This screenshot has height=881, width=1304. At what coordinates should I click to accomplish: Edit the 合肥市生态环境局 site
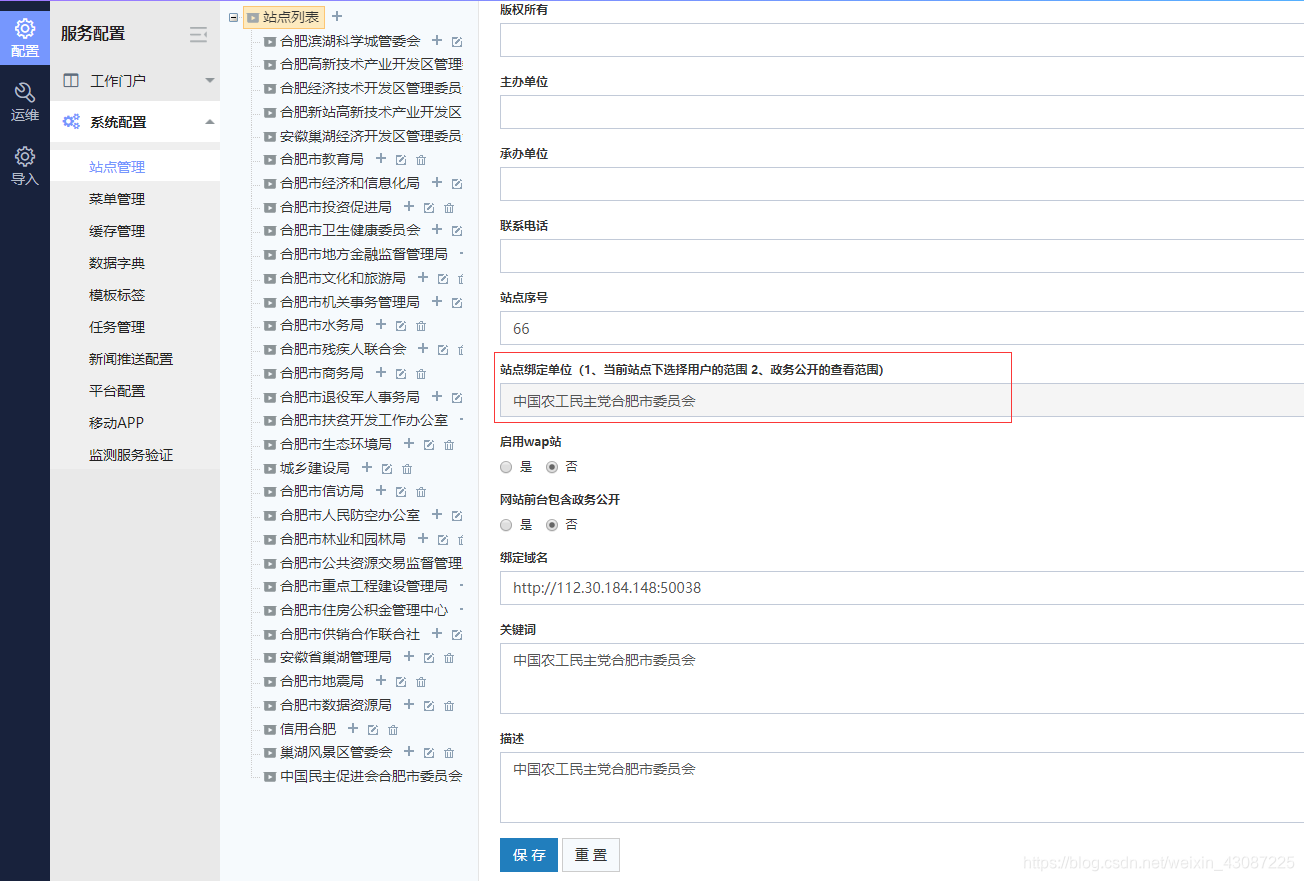click(429, 445)
